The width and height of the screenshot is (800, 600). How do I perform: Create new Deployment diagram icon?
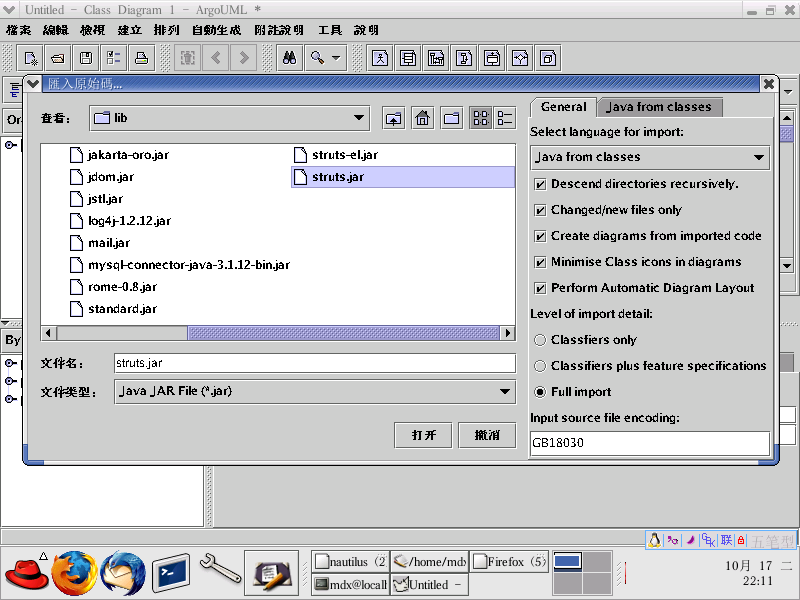[x=548, y=58]
